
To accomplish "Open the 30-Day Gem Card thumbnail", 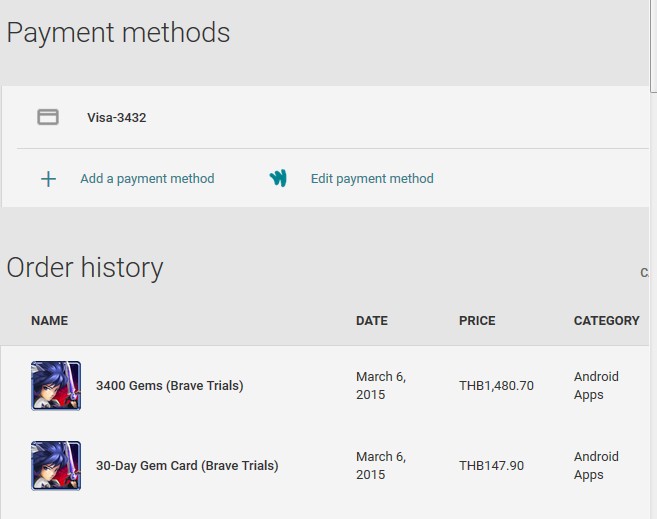I will [x=56, y=465].
